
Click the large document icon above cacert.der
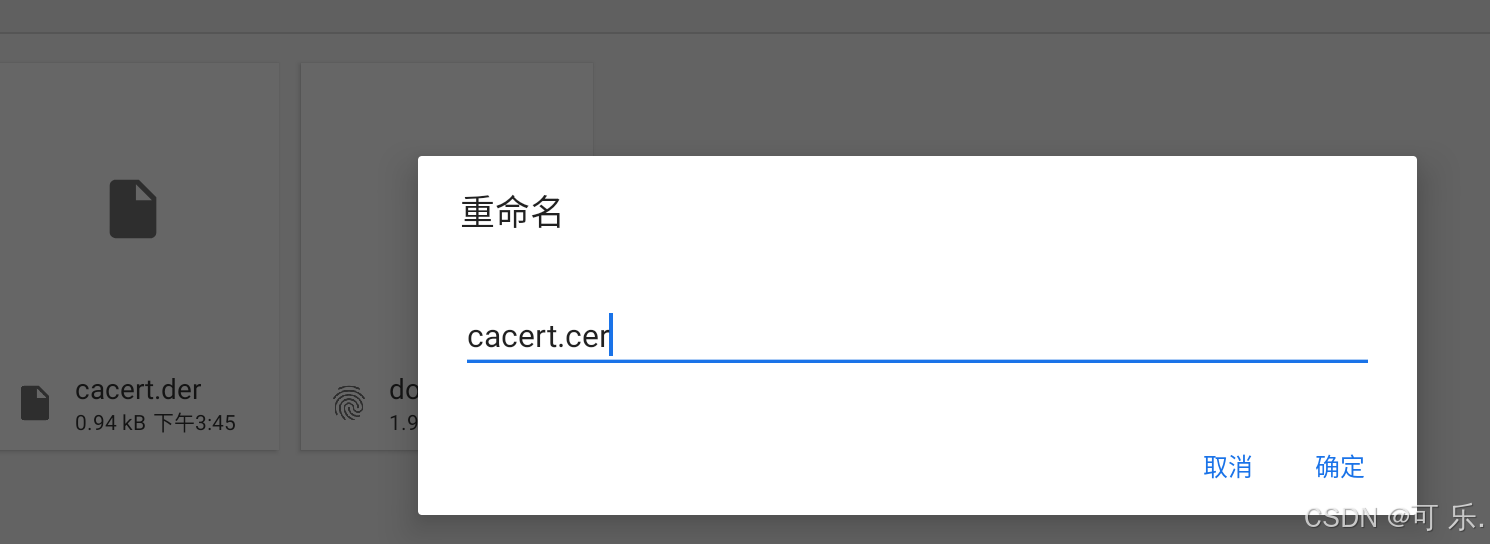[x=133, y=209]
